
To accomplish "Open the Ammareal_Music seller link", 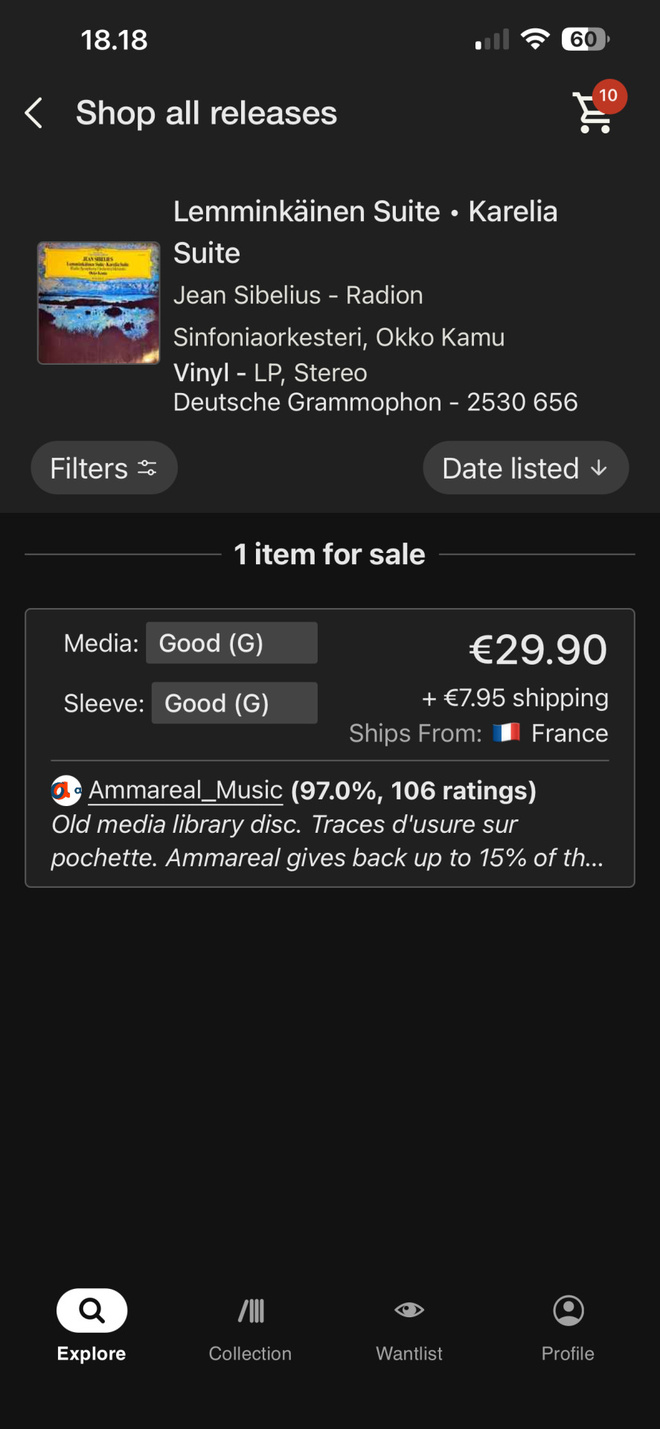I will [x=186, y=790].
